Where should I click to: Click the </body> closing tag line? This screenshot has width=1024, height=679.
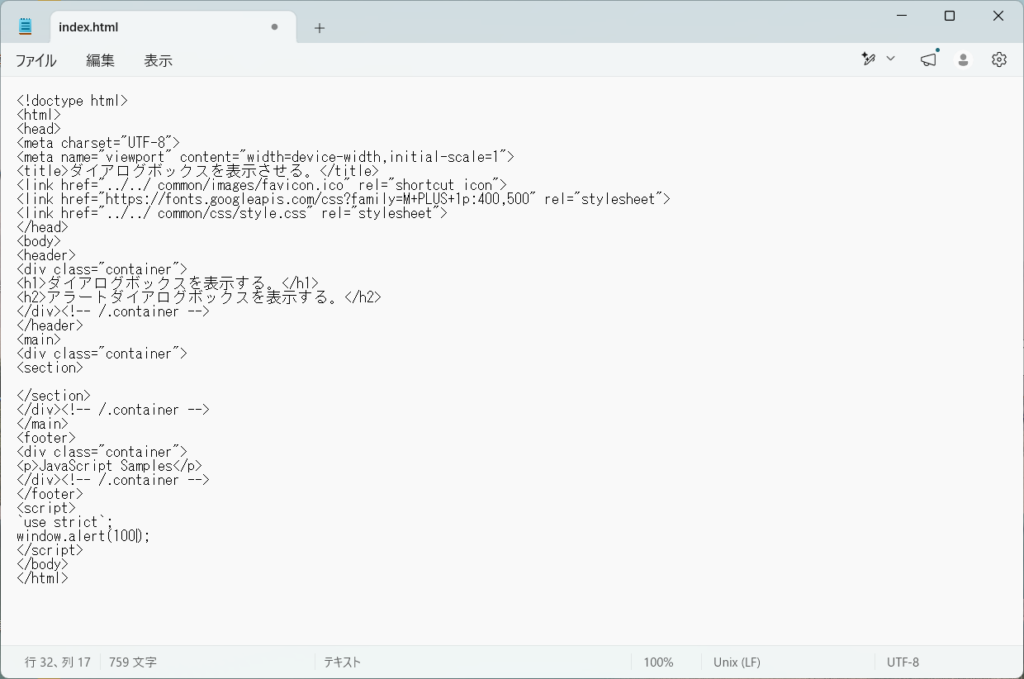point(42,564)
